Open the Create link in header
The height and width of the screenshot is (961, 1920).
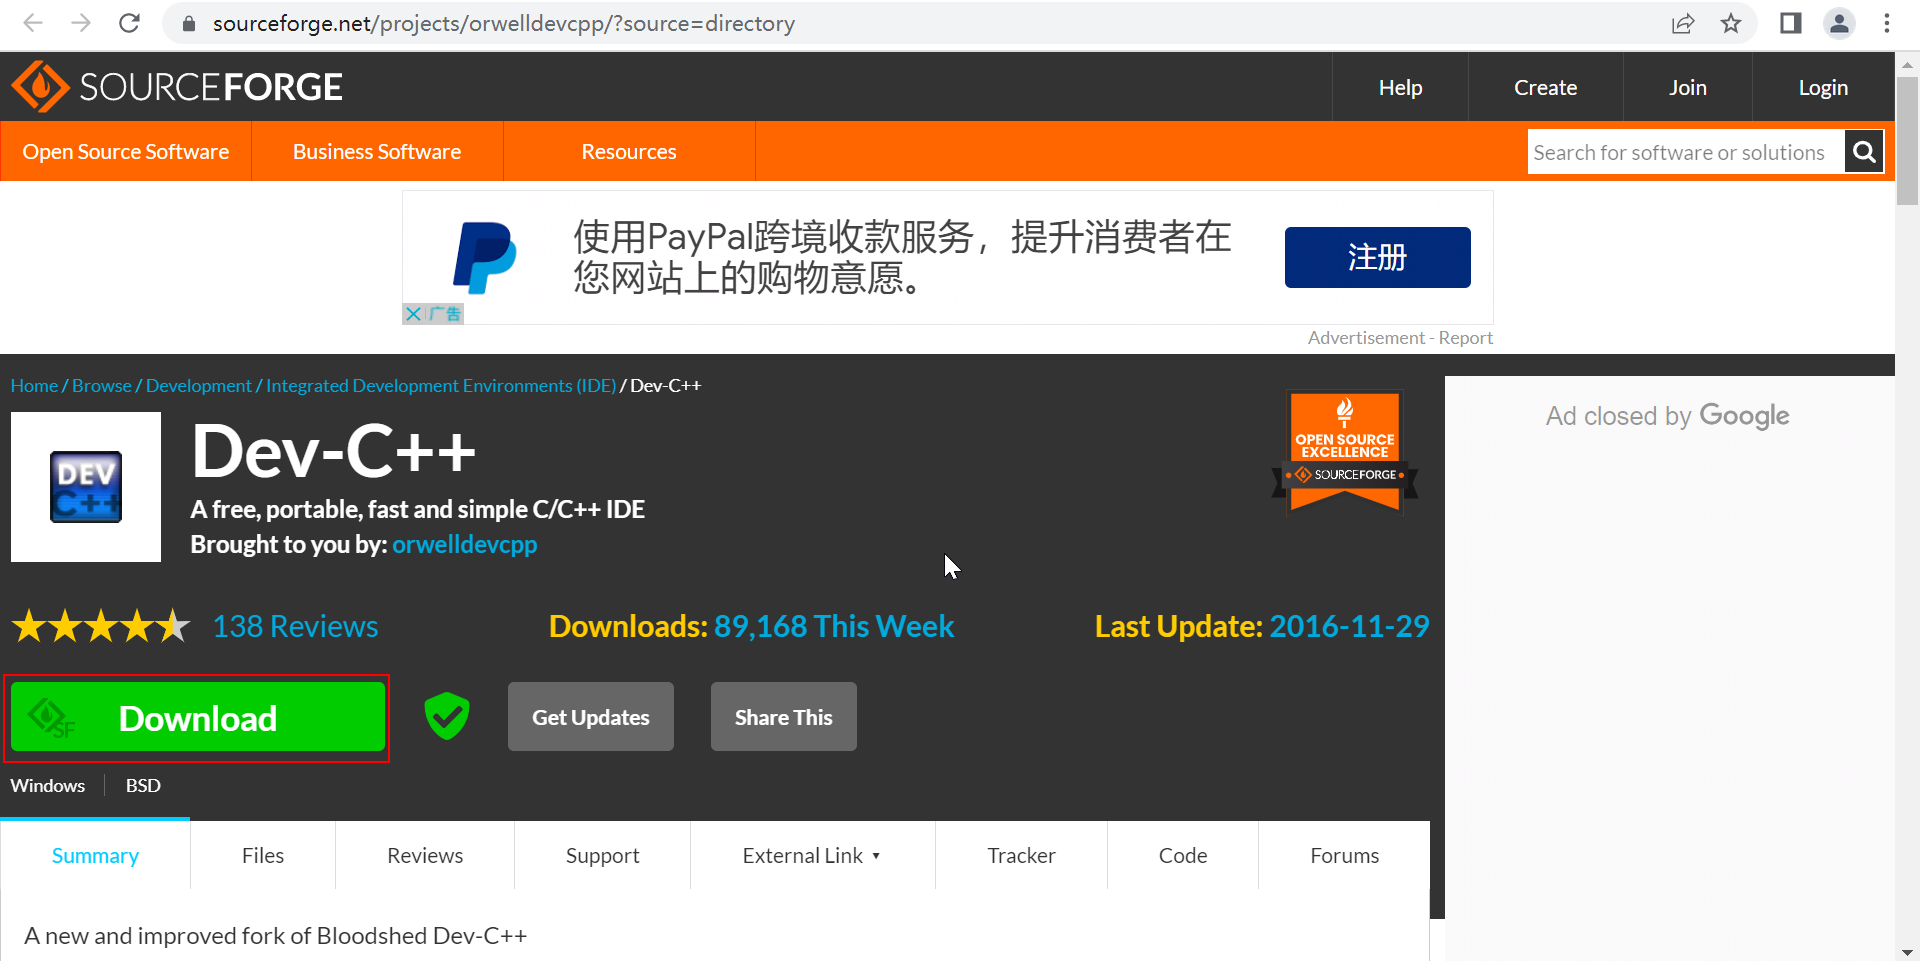[1545, 87]
